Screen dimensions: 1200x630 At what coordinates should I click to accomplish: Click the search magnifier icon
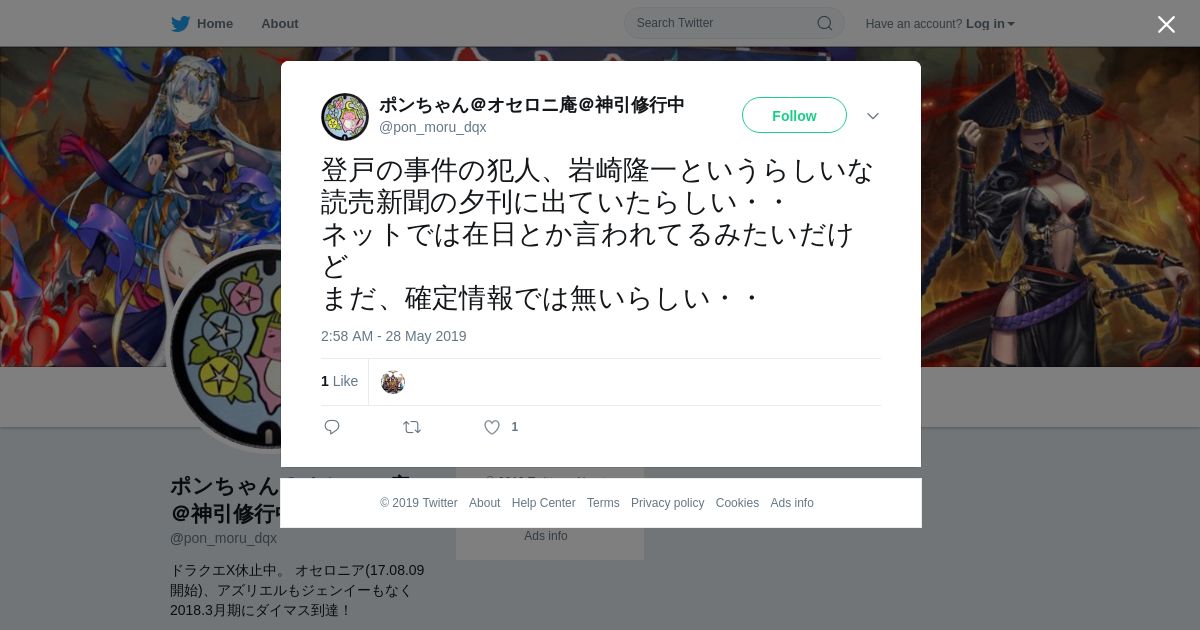point(825,23)
